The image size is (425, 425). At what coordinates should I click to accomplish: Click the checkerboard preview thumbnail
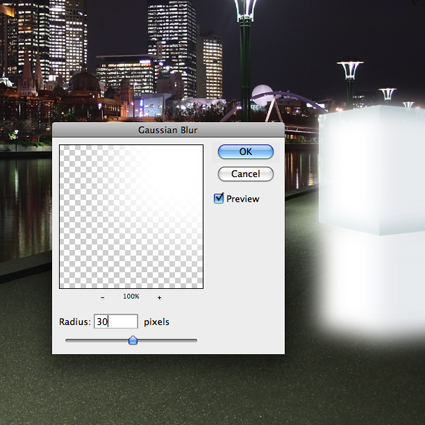tap(131, 217)
